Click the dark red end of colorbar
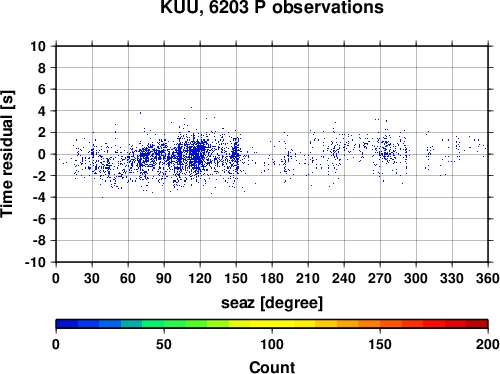The height and width of the screenshot is (374, 500). coord(477,324)
